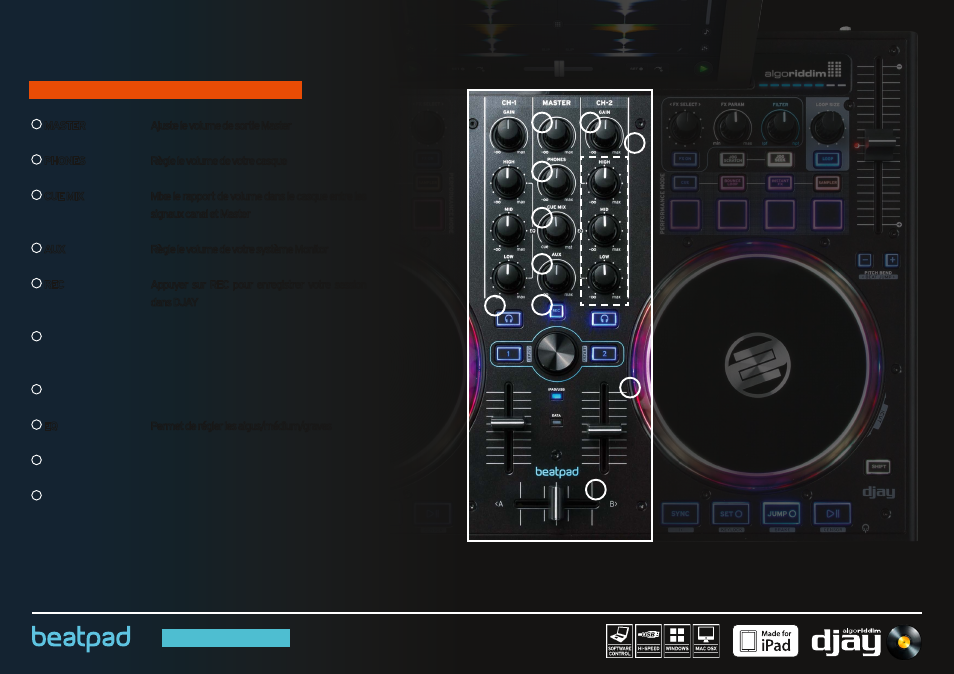Toggle the REC record button

click(556, 311)
